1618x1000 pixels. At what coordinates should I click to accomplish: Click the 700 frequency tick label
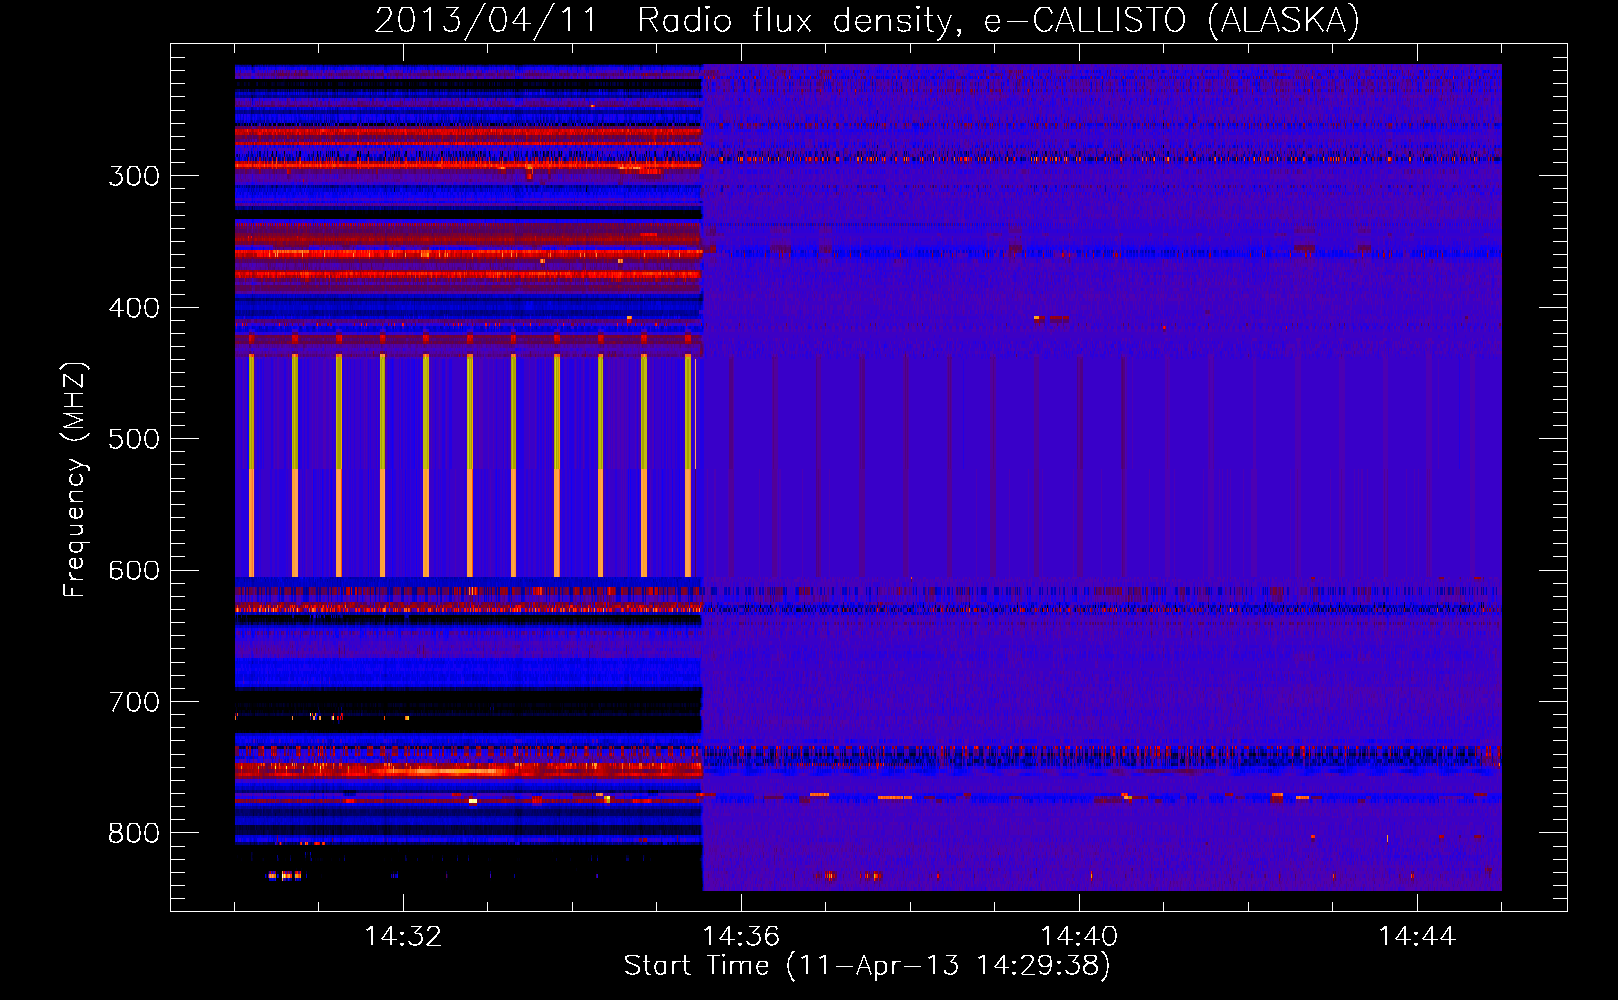[134, 702]
